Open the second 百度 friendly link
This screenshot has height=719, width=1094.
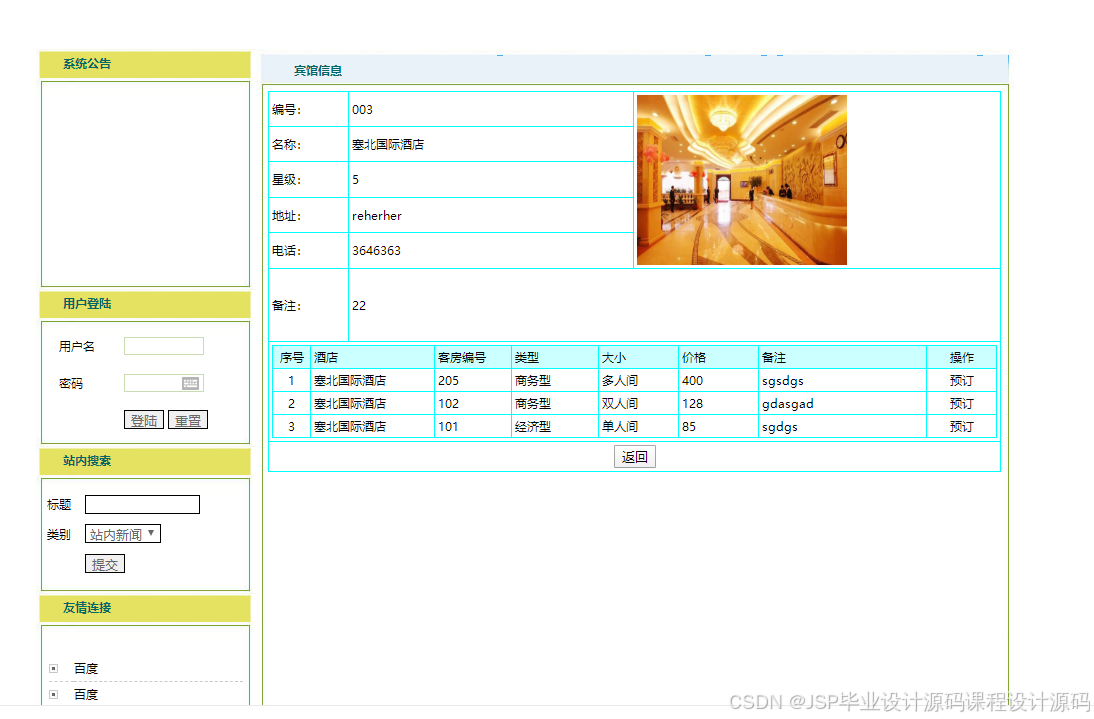(x=86, y=695)
